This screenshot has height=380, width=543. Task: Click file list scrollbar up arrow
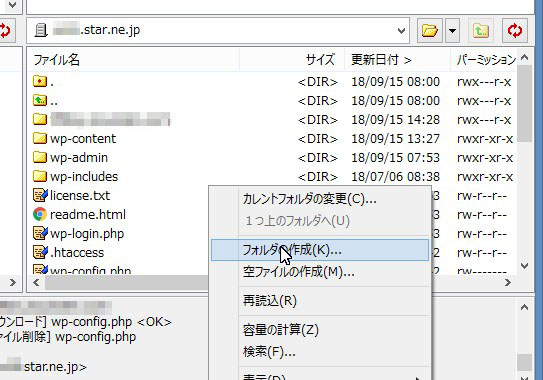click(524, 58)
